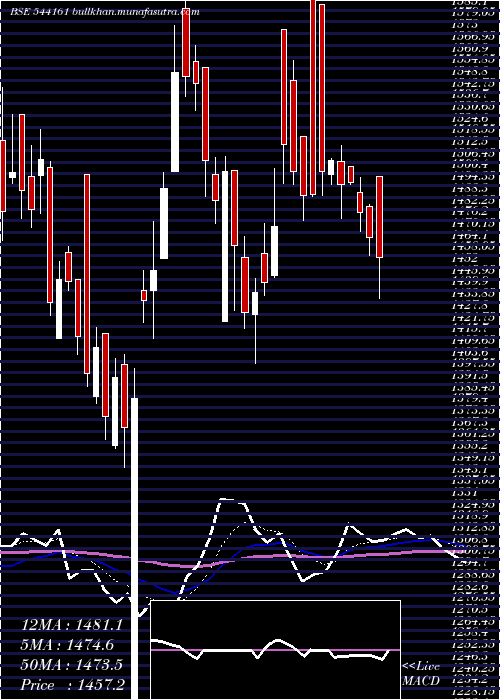Click inside the MACD inset chart panel

point(275,650)
